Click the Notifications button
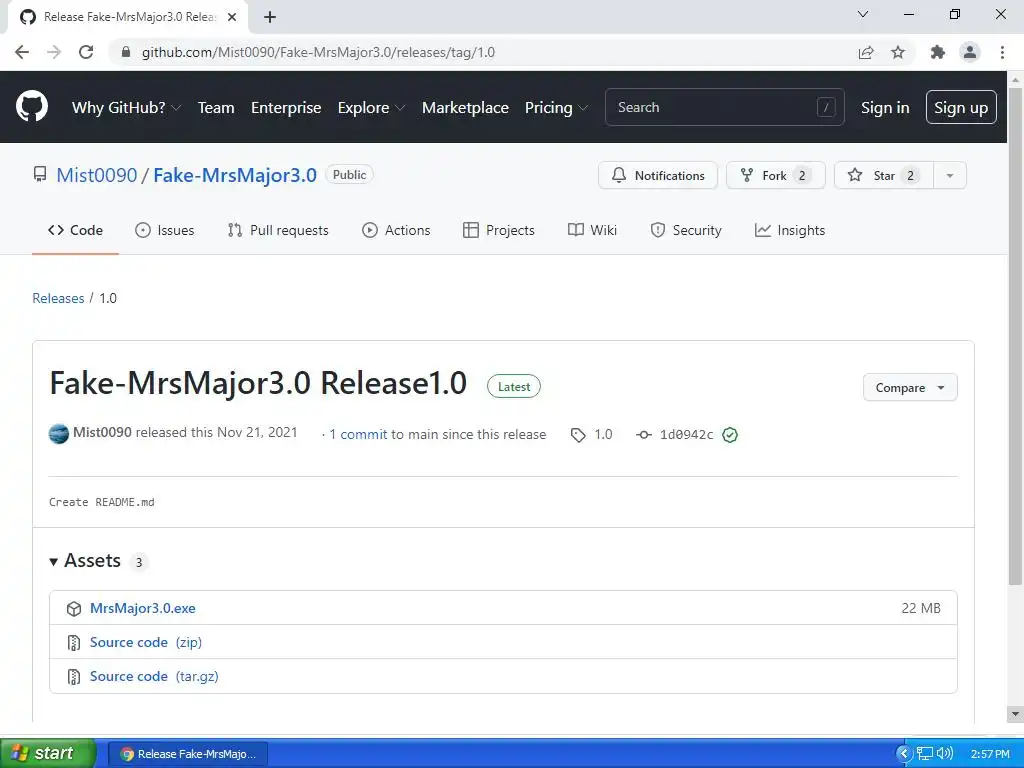 [658, 175]
